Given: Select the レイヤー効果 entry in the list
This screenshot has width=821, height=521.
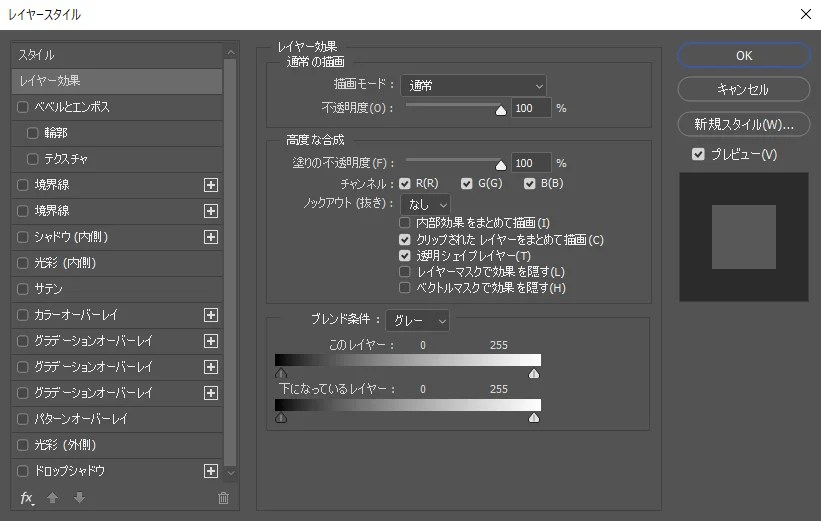Looking at the screenshot, I should coord(117,81).
